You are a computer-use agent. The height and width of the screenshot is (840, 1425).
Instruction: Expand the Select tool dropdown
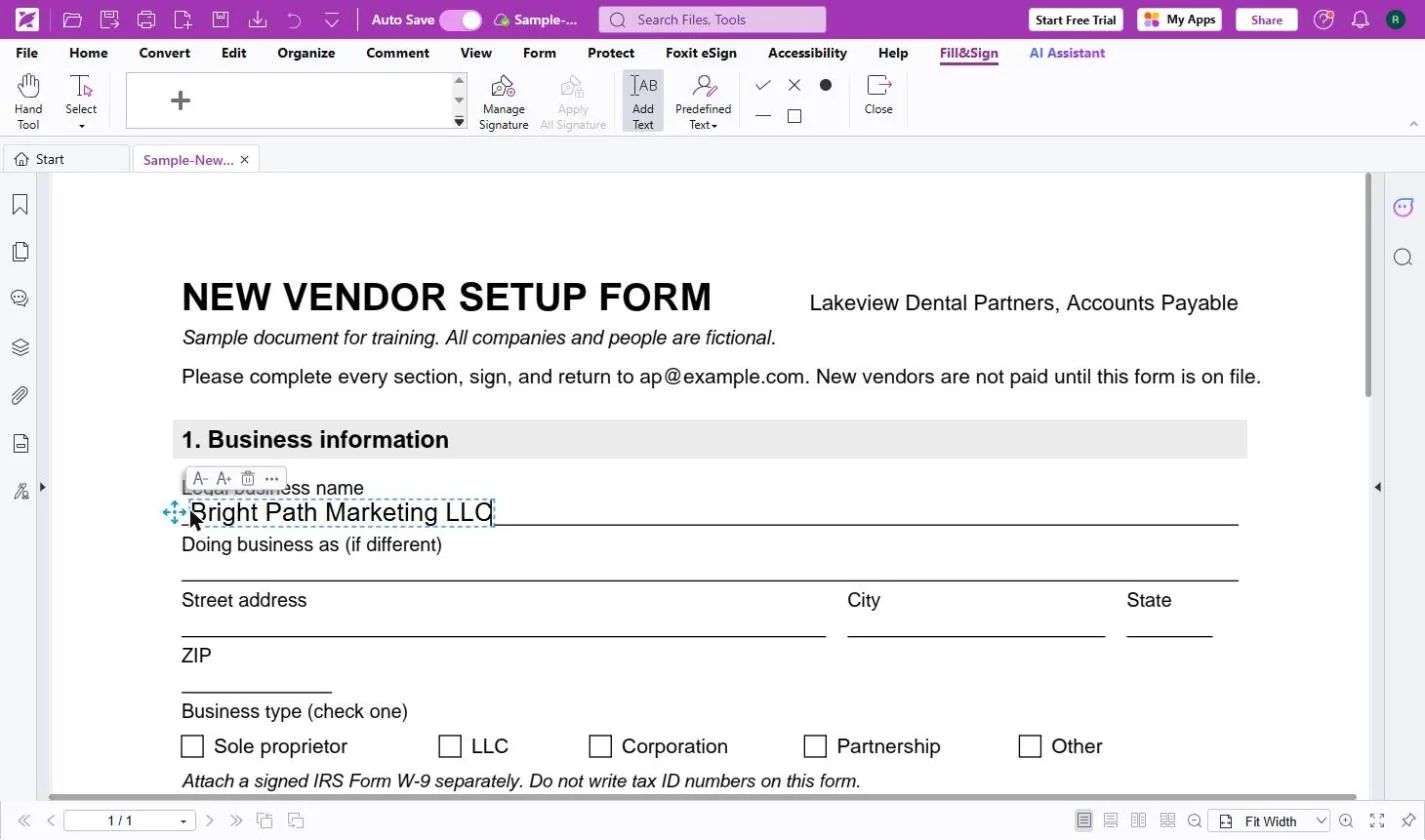pos(81,126)
